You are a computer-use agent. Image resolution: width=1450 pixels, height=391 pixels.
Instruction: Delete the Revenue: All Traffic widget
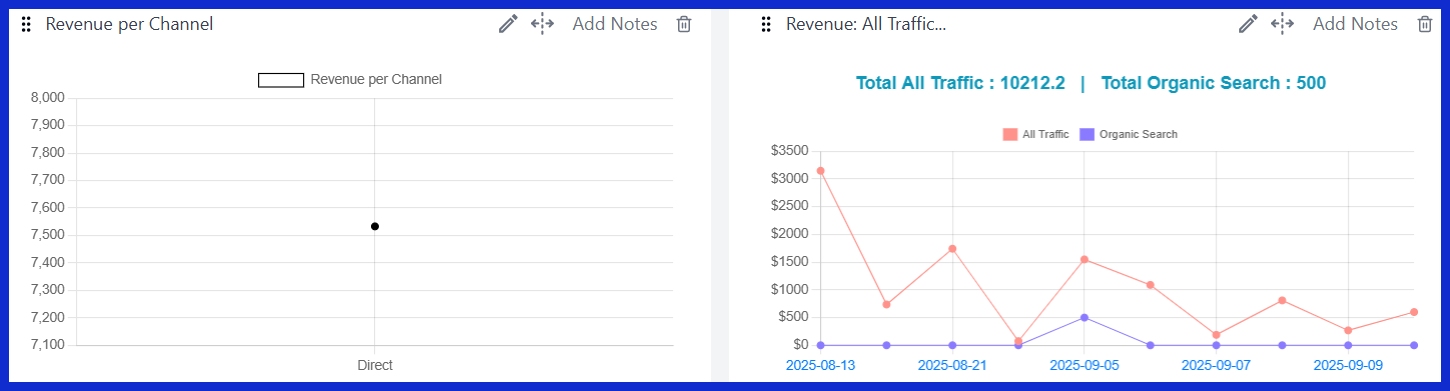(x=1424, y=24)
